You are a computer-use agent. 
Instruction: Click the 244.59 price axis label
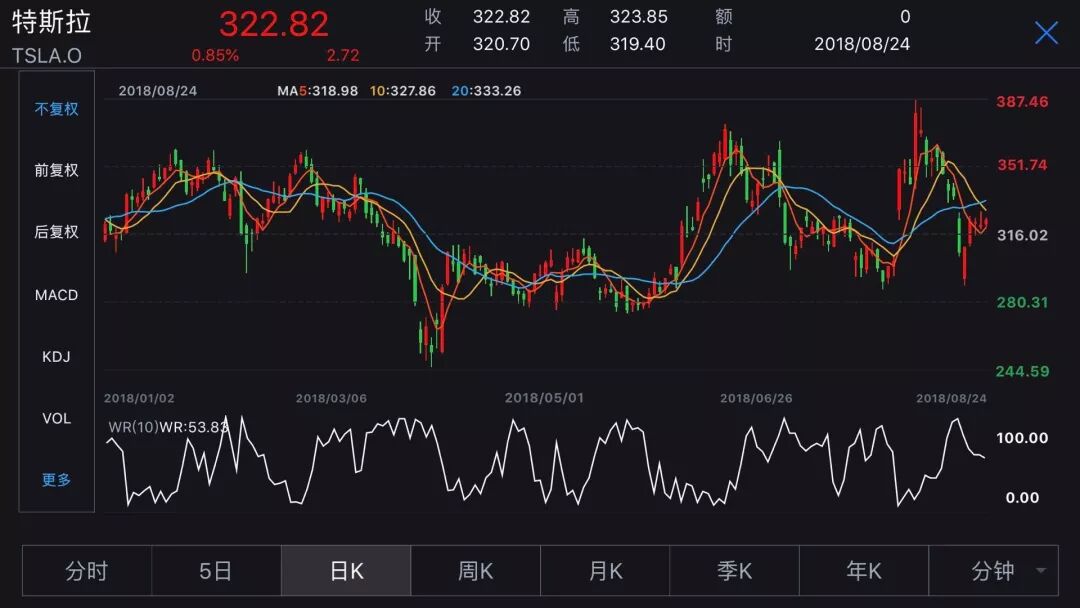pos(1022,372)
